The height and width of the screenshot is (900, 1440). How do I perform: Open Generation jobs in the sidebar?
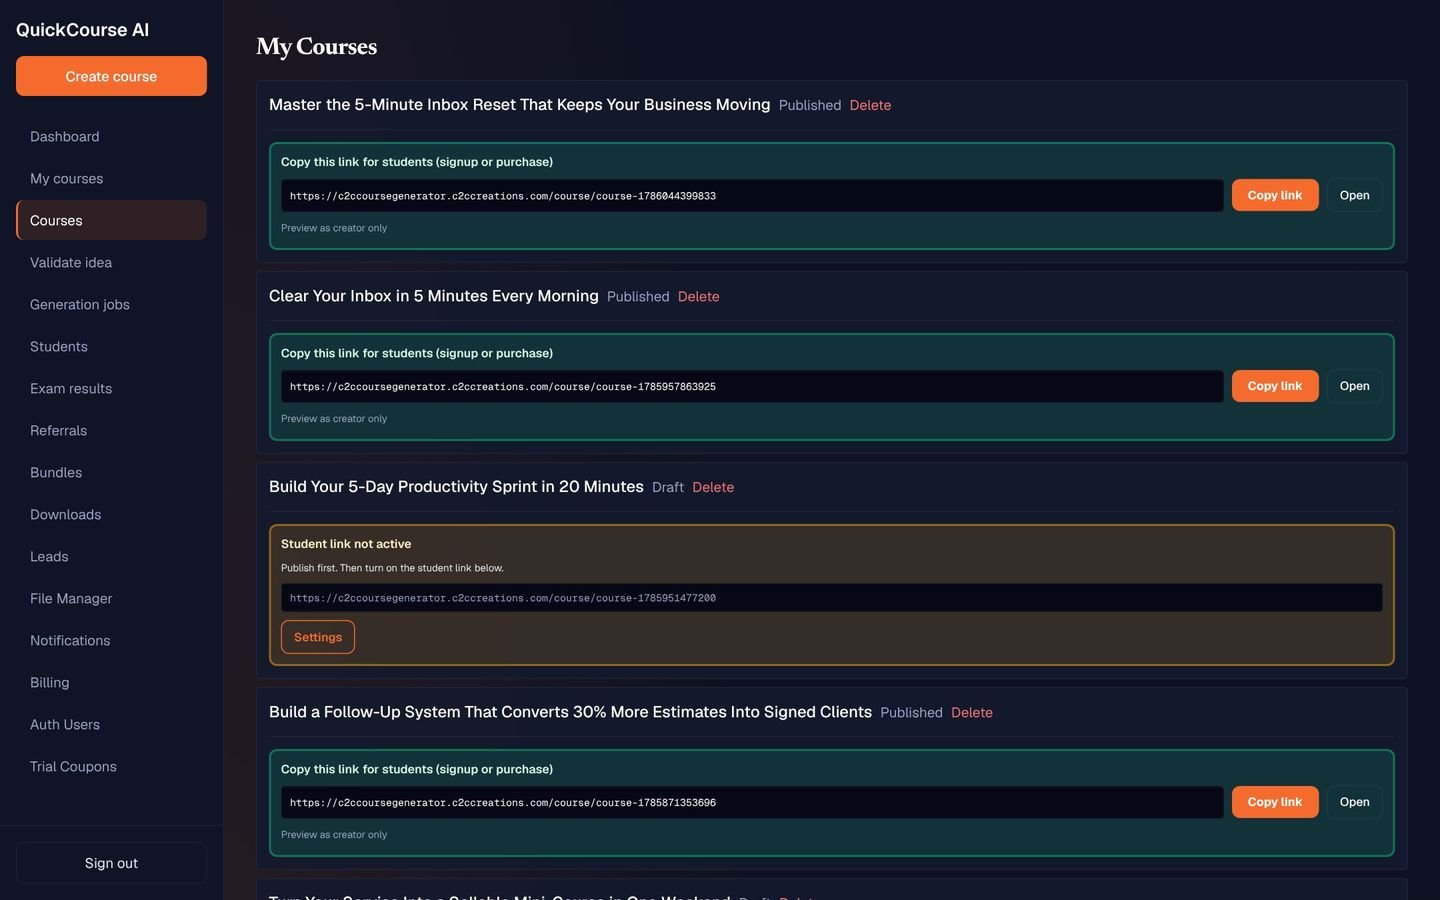click(111, 304)
